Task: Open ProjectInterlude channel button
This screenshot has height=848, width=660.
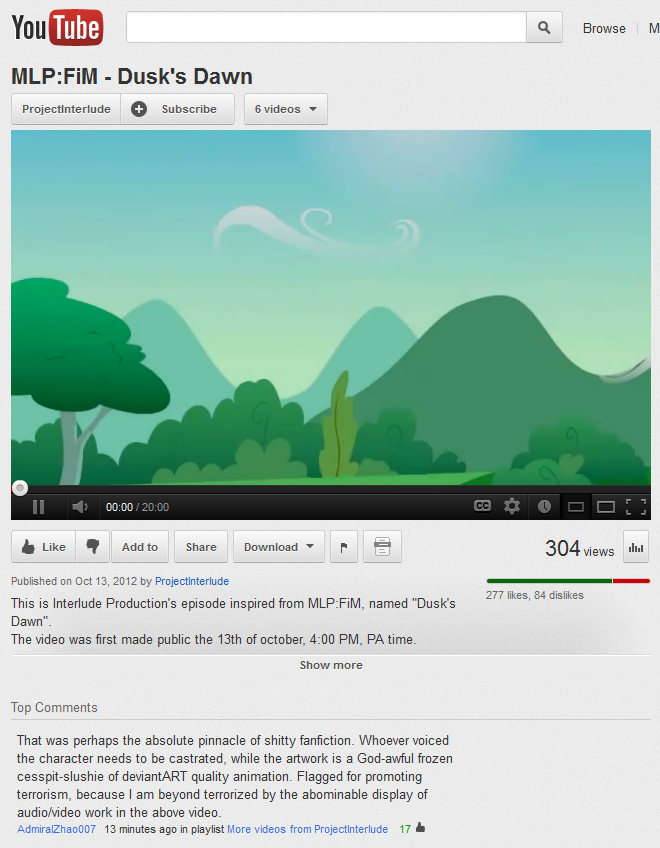Action: 66,109
